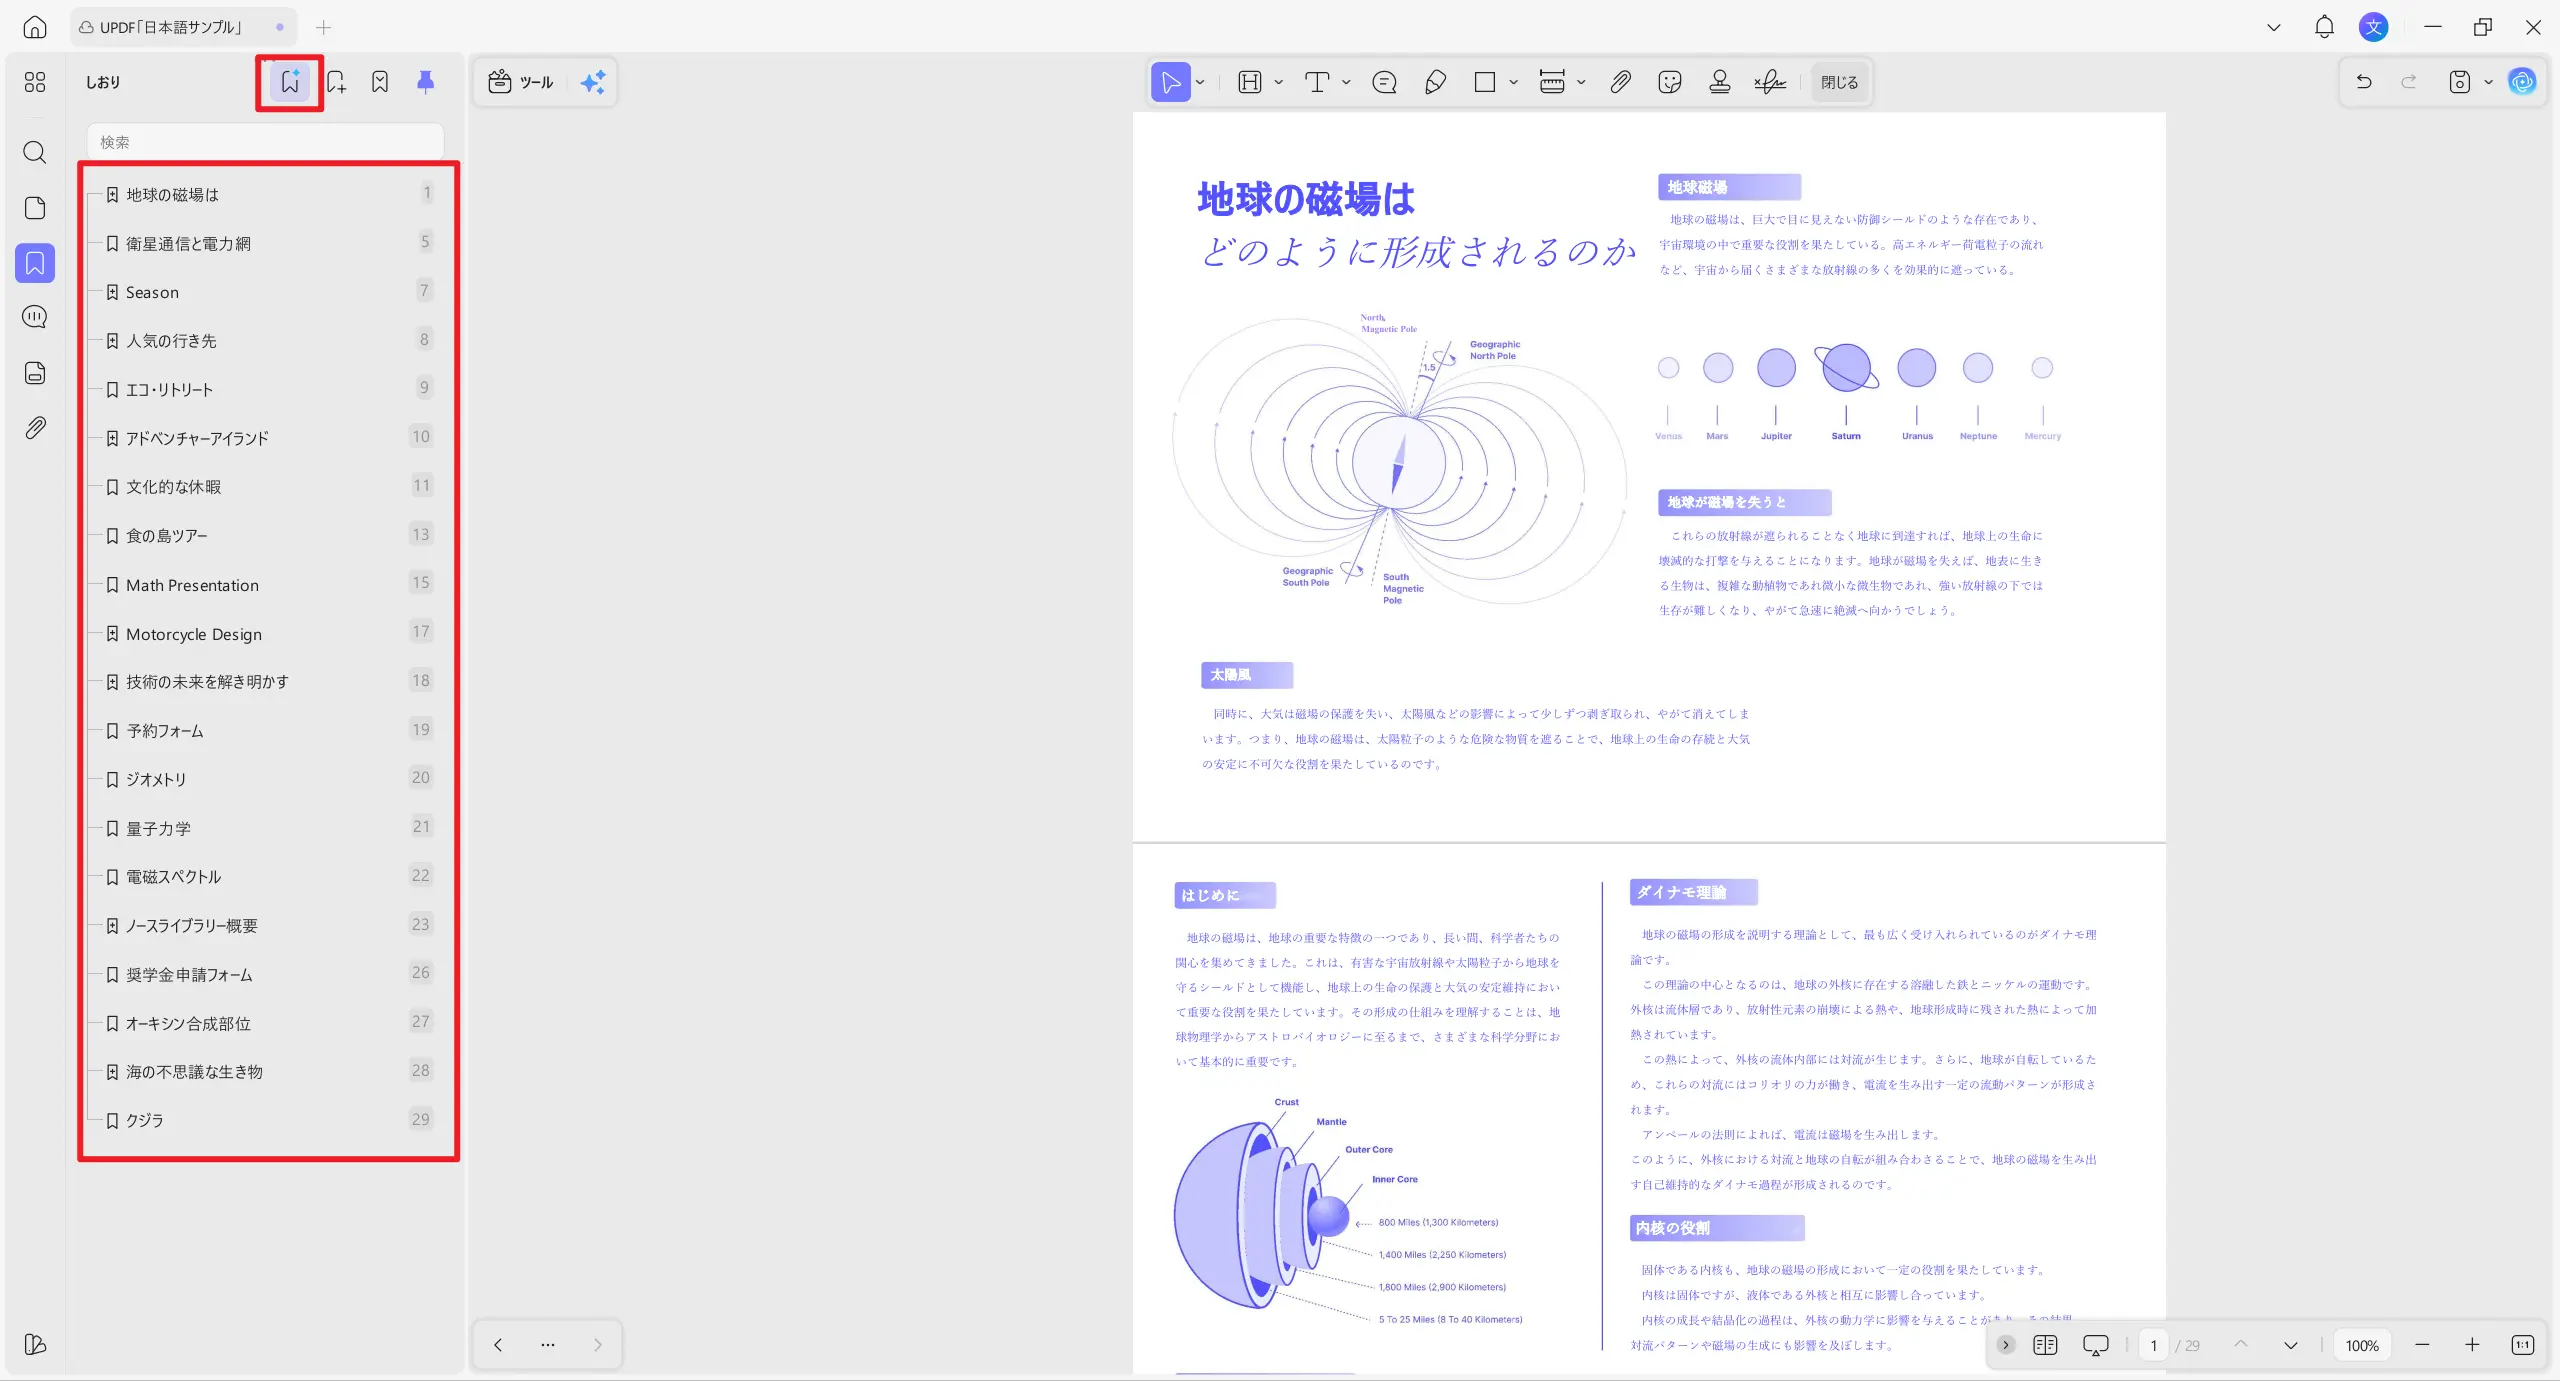Viewport: 2560px width, 1381px height.
Task: Jump to Math Presentation bookmark
Action: pos(192,585)
